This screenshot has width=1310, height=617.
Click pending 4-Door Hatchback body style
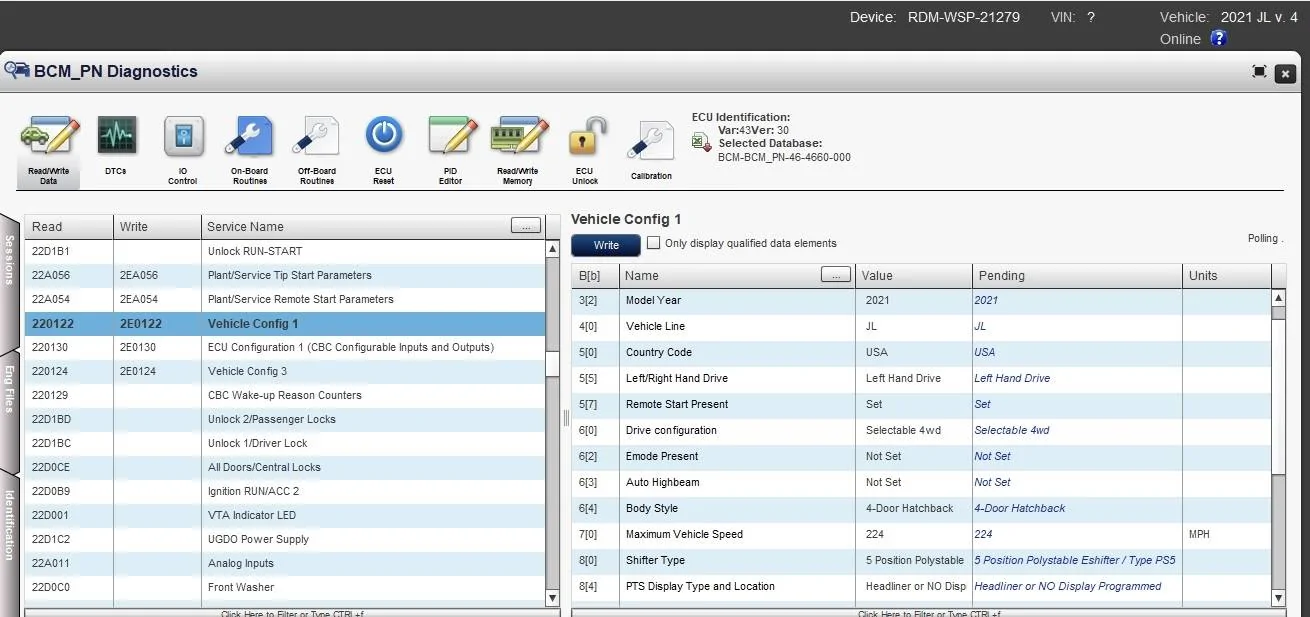click(x=1020, y=508)
